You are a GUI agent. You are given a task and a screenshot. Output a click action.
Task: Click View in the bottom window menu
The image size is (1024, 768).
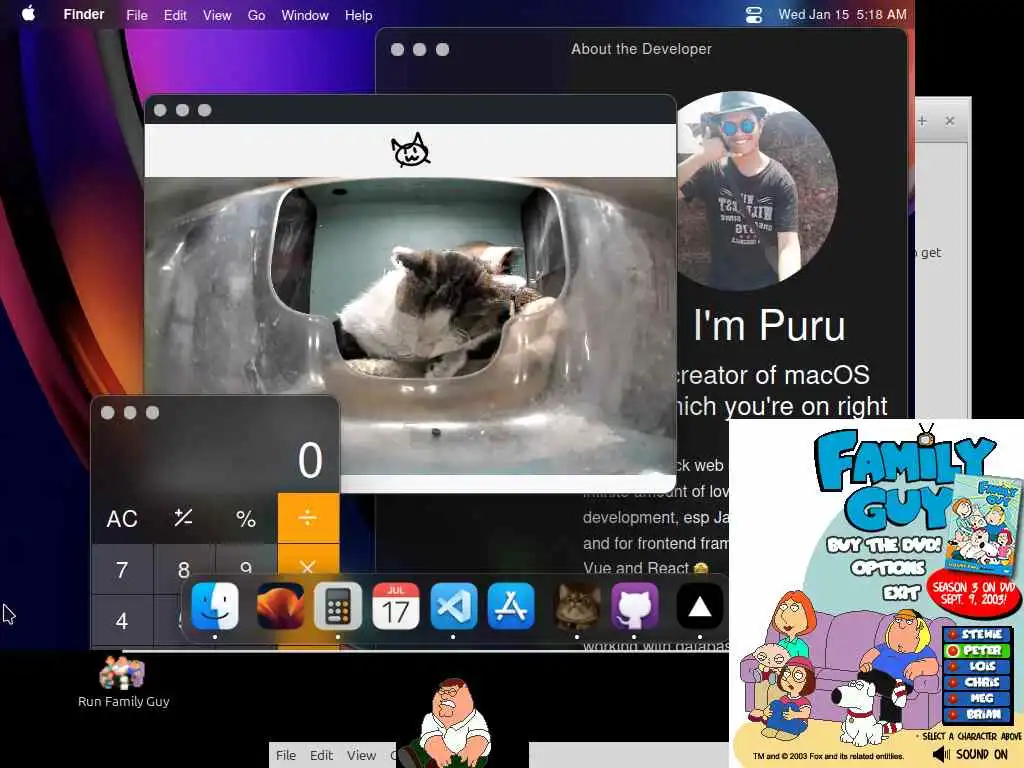pos(361,755)
